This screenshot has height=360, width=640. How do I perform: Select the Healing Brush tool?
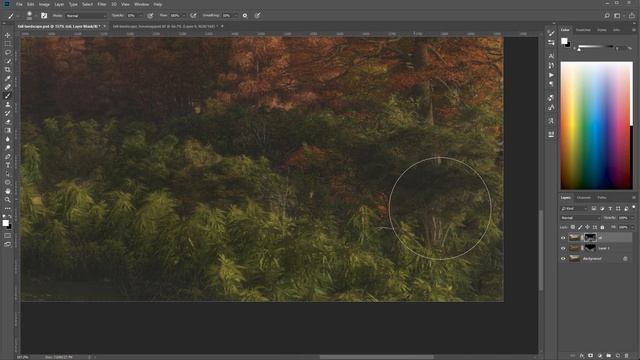tap(7, 87)
